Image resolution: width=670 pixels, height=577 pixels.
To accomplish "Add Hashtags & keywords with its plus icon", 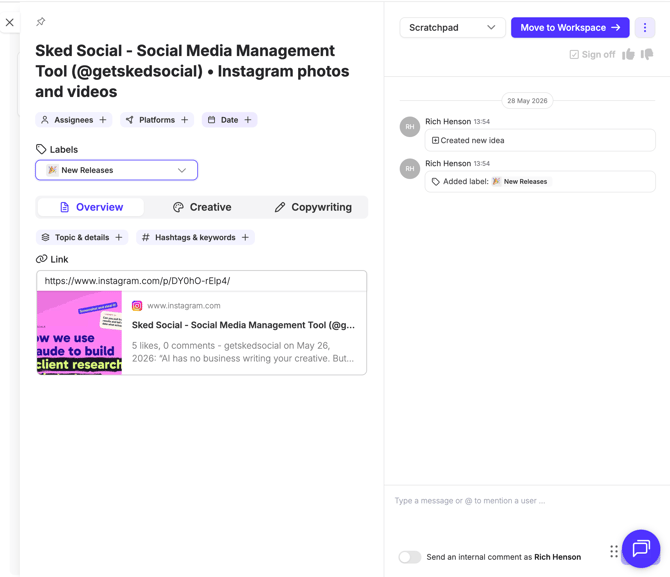I will [245, 237].
